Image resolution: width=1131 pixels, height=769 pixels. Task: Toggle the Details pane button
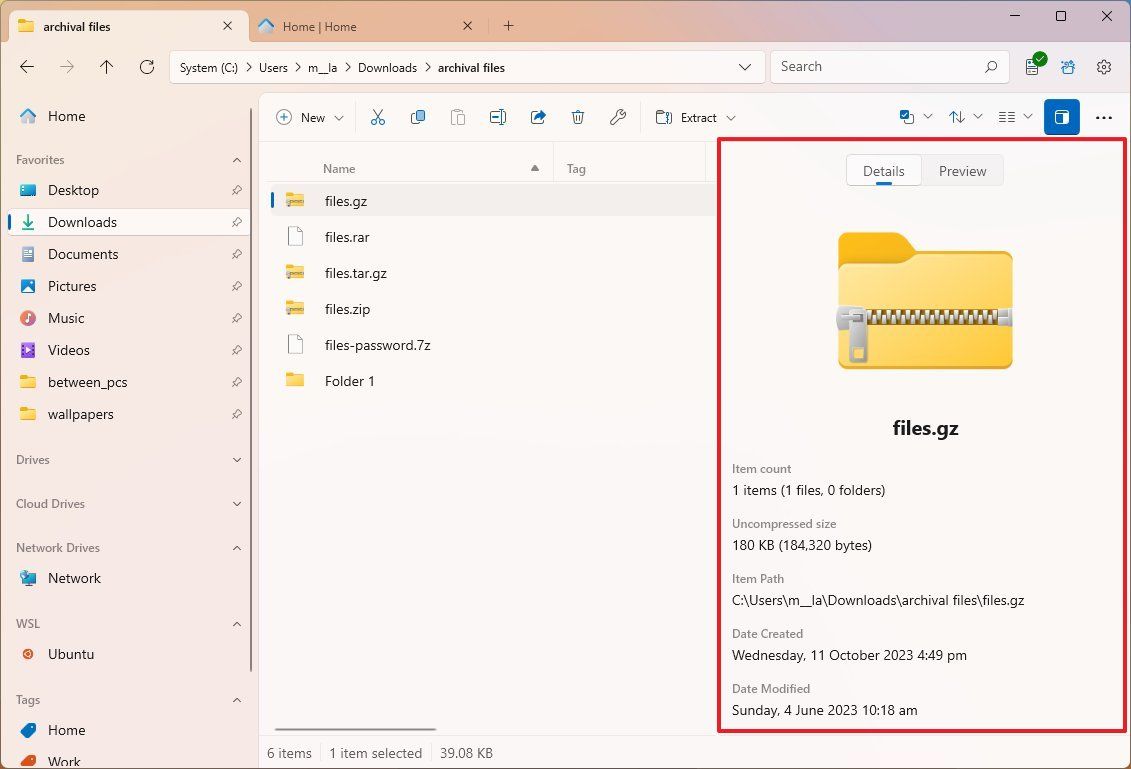click(1061, 117)
